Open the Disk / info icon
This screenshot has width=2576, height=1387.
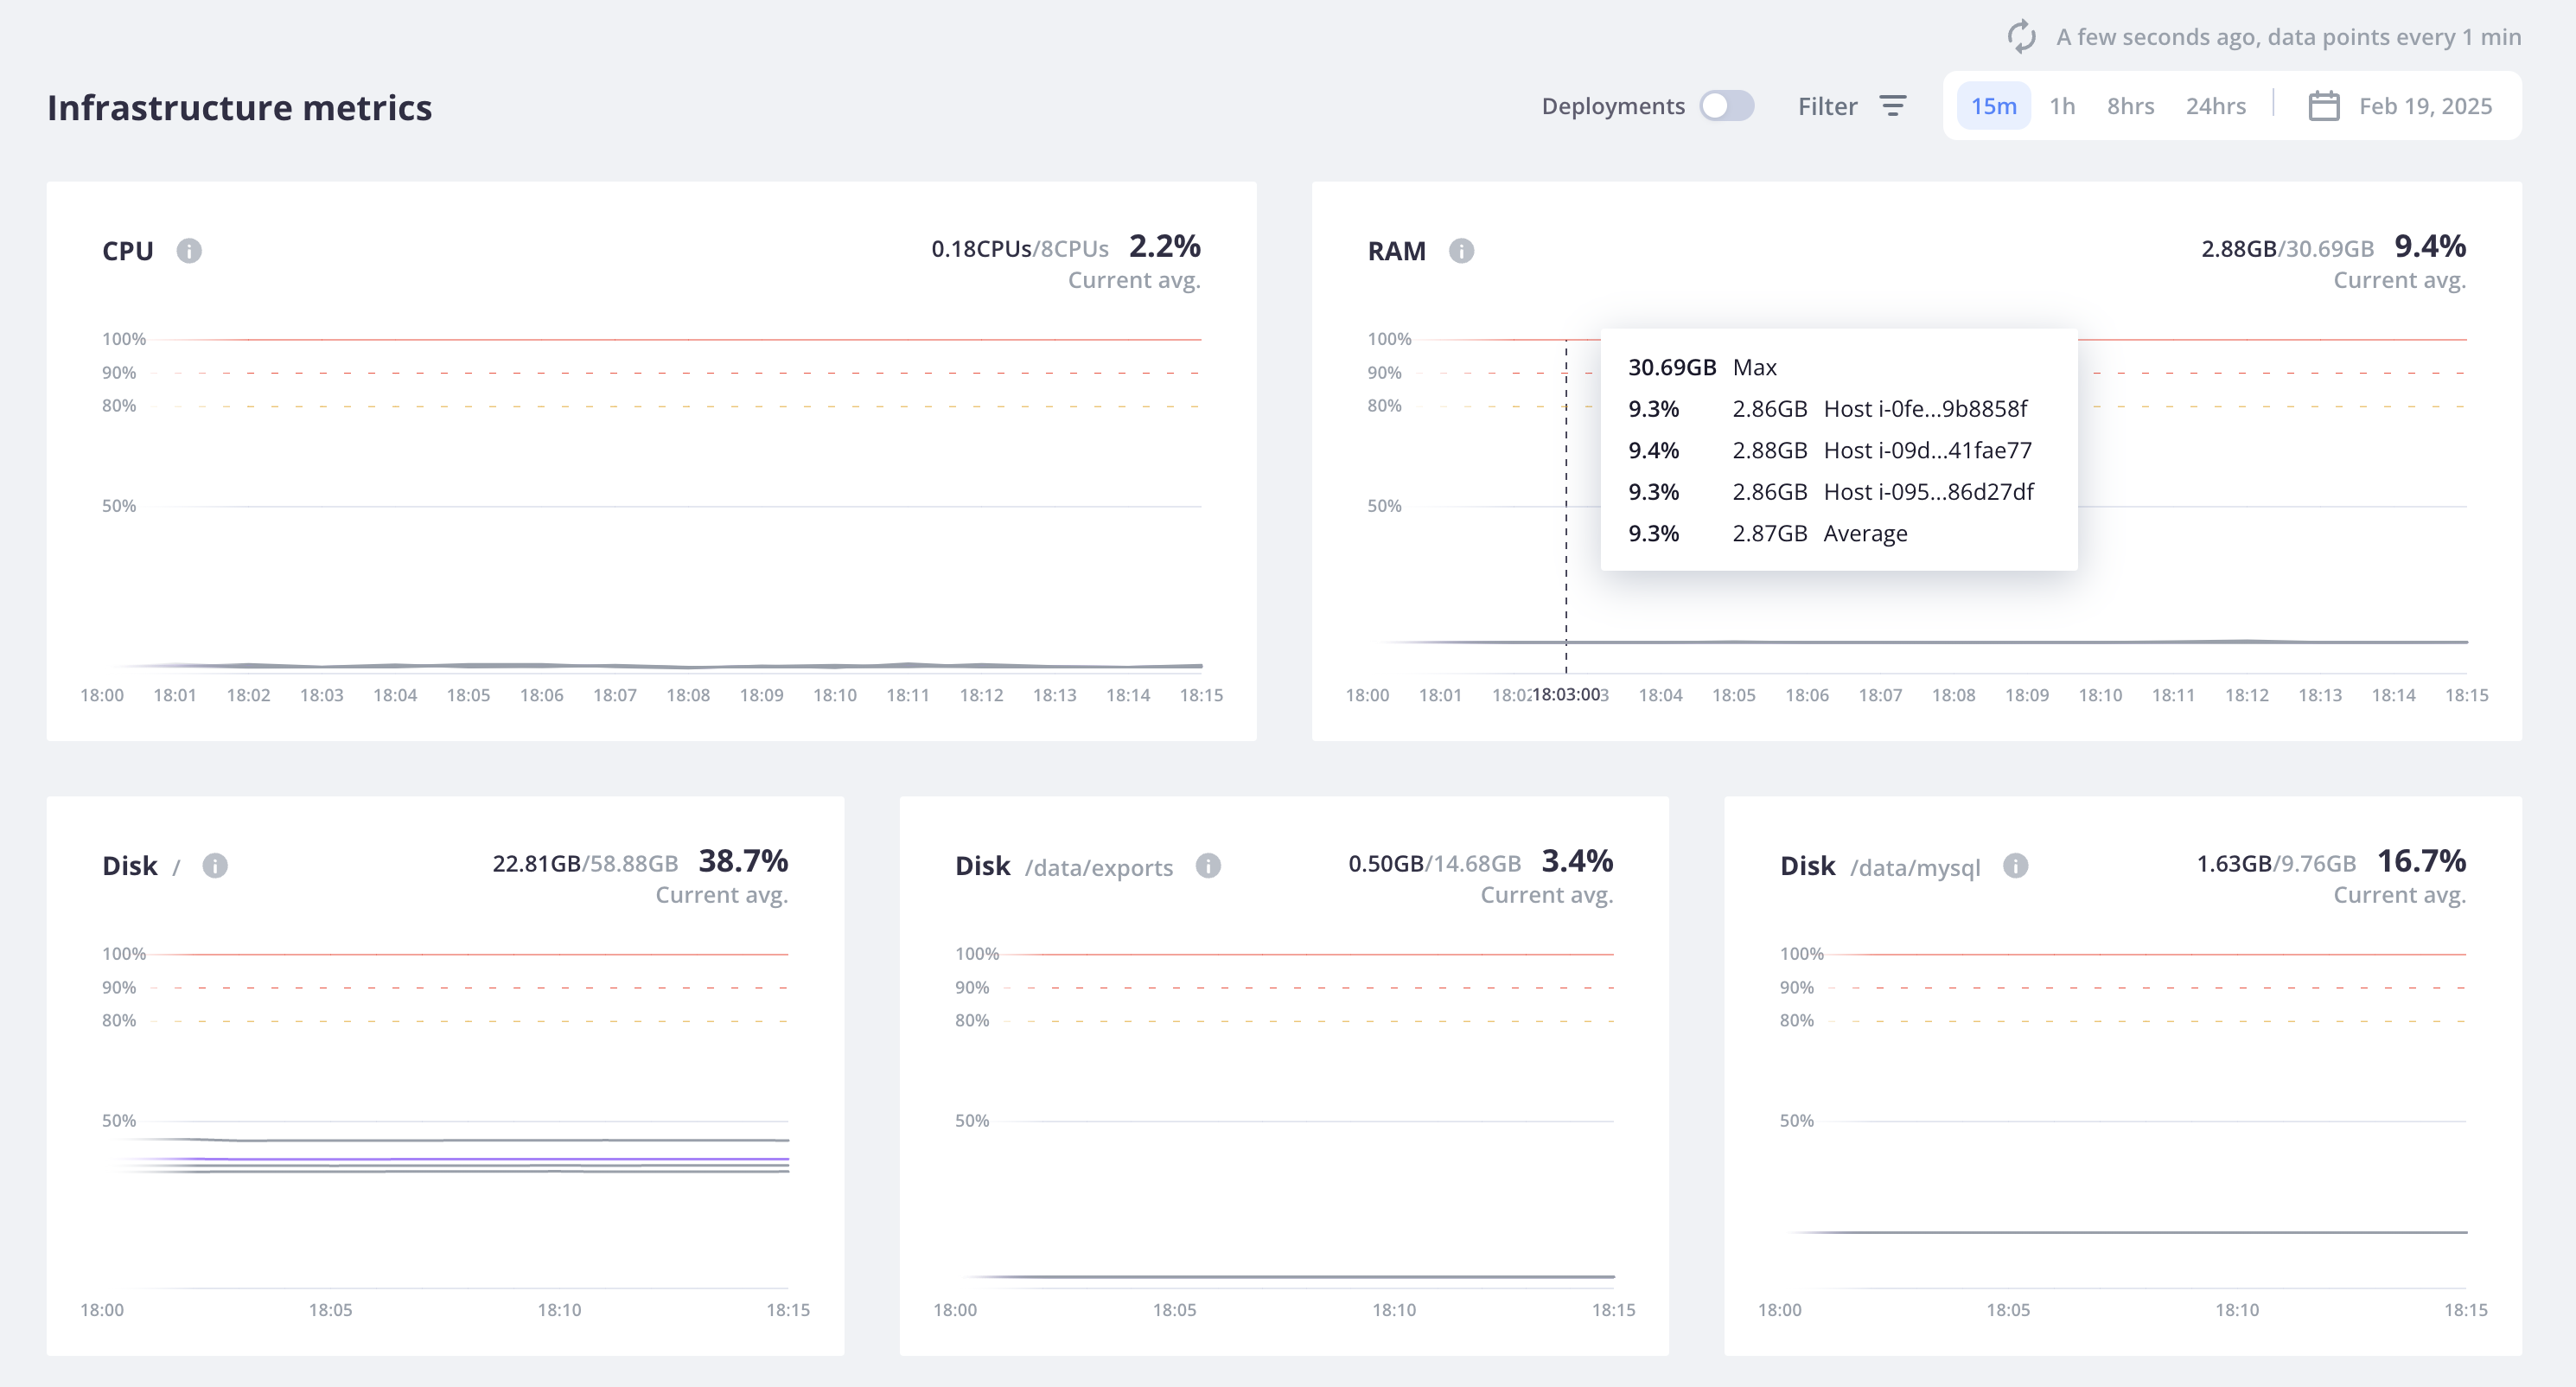(x=215, y=865)
